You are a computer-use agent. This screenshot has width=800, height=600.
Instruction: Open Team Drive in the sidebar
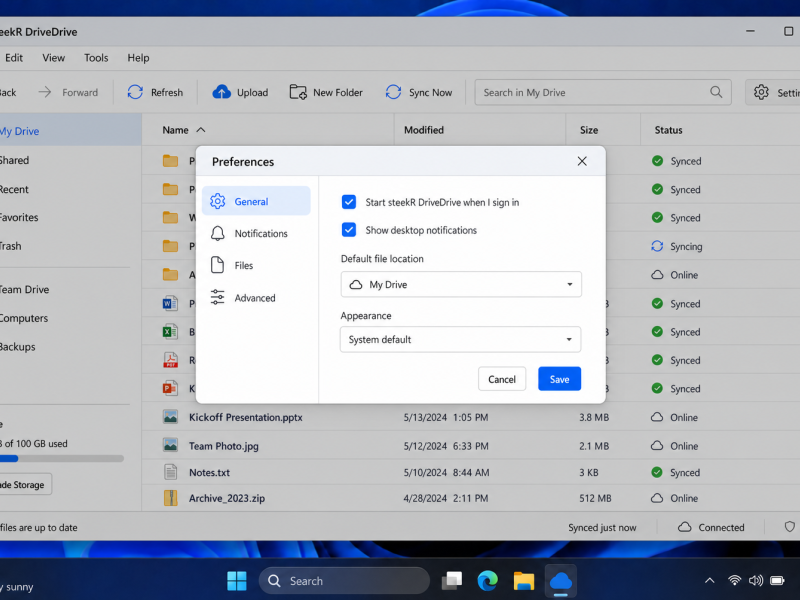pos(24,289)
